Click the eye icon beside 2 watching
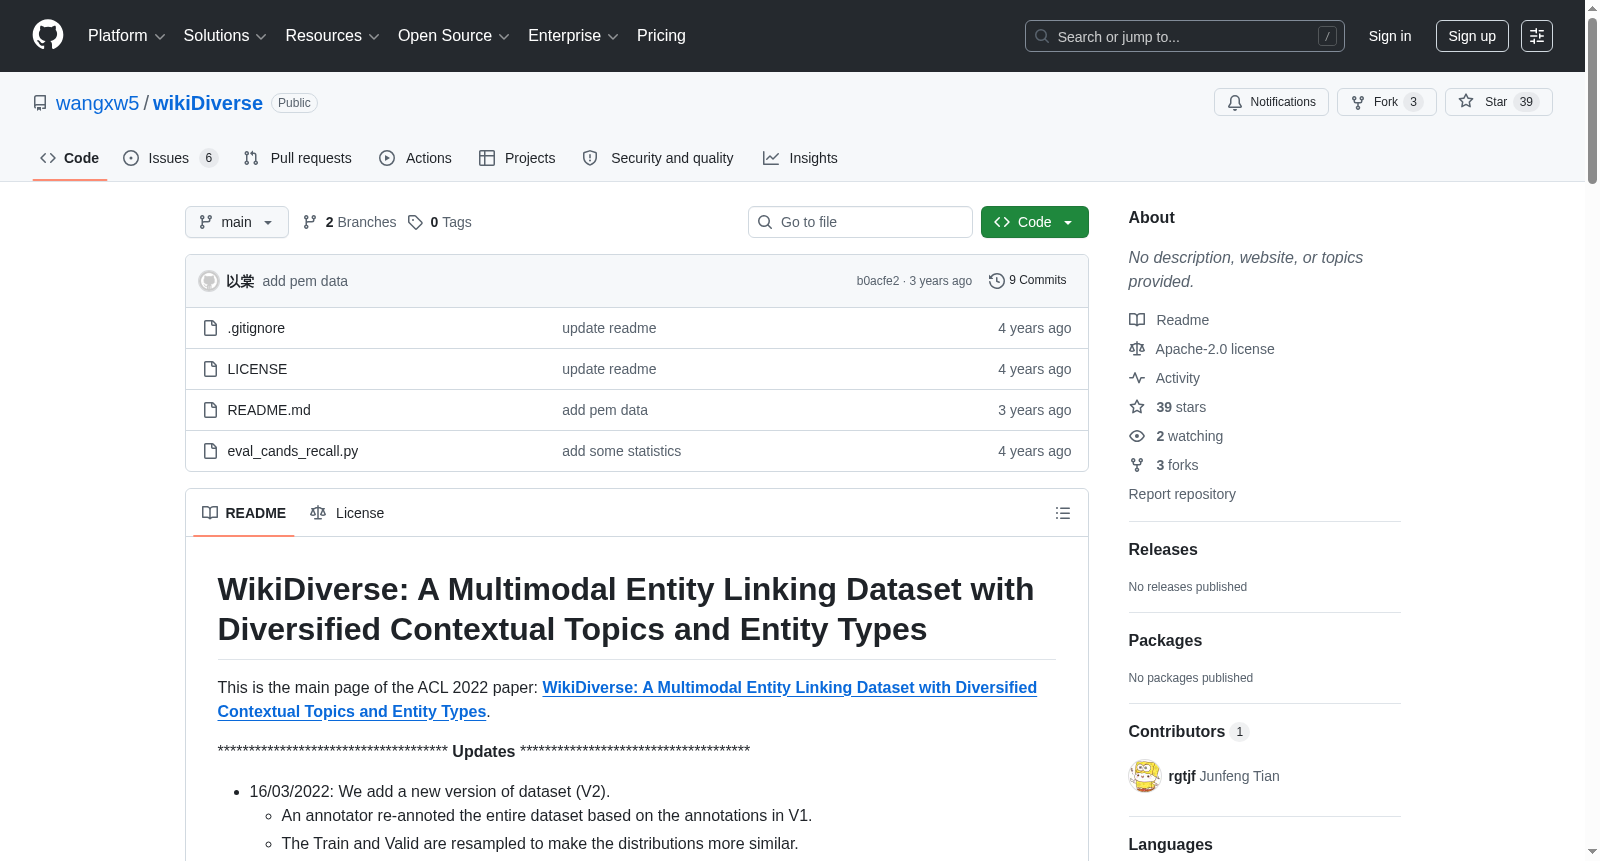 click(1137, 436)
